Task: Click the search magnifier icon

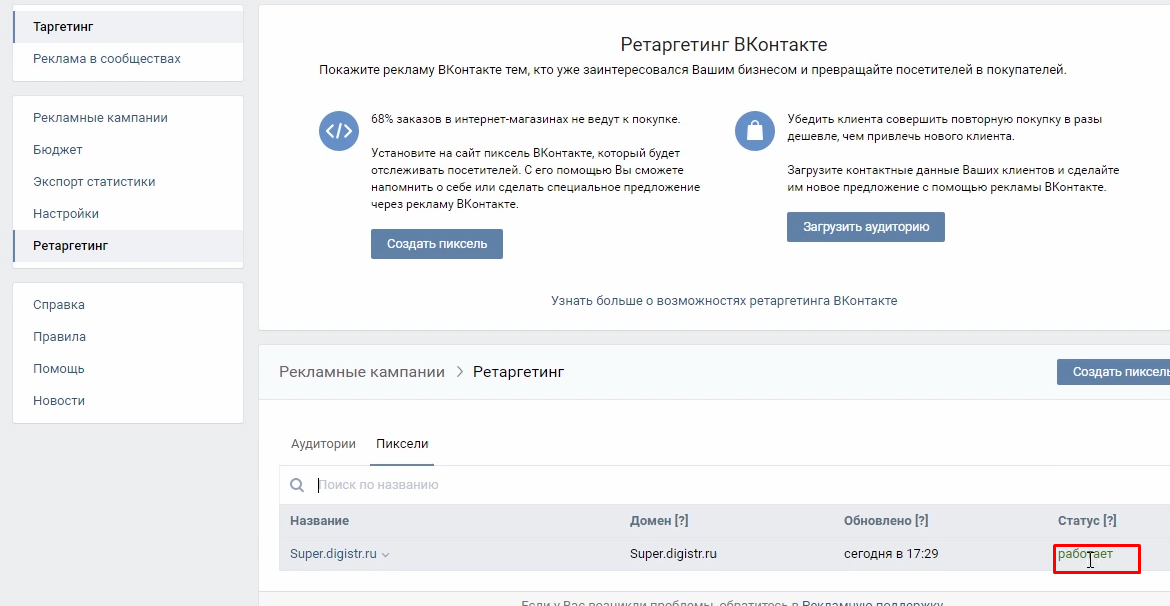Action: coord(297,485)
